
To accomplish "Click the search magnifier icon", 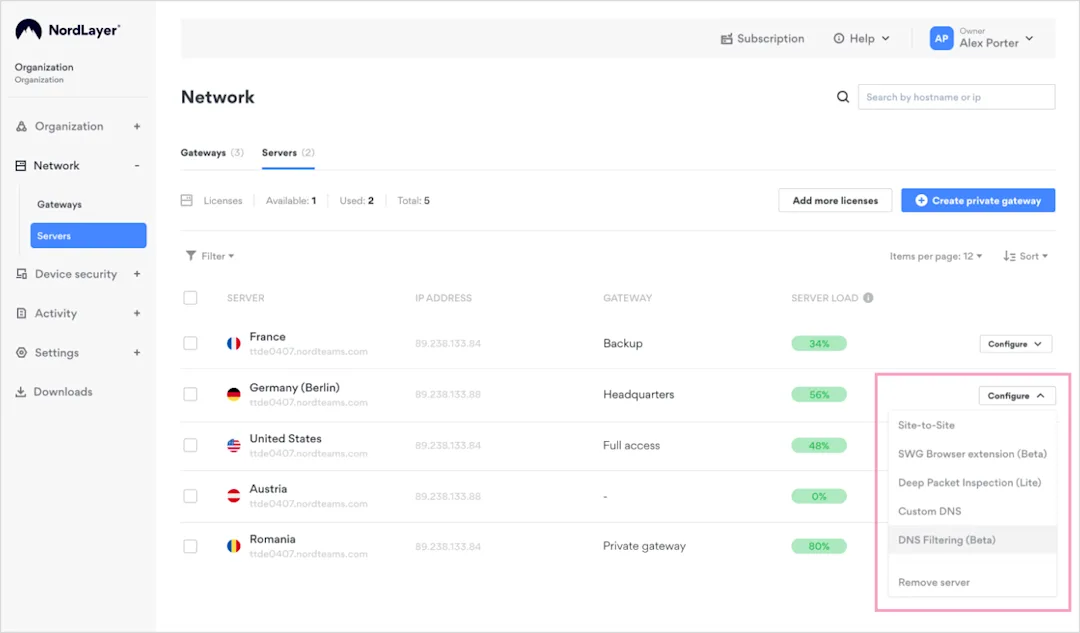I will coord(842,96).
